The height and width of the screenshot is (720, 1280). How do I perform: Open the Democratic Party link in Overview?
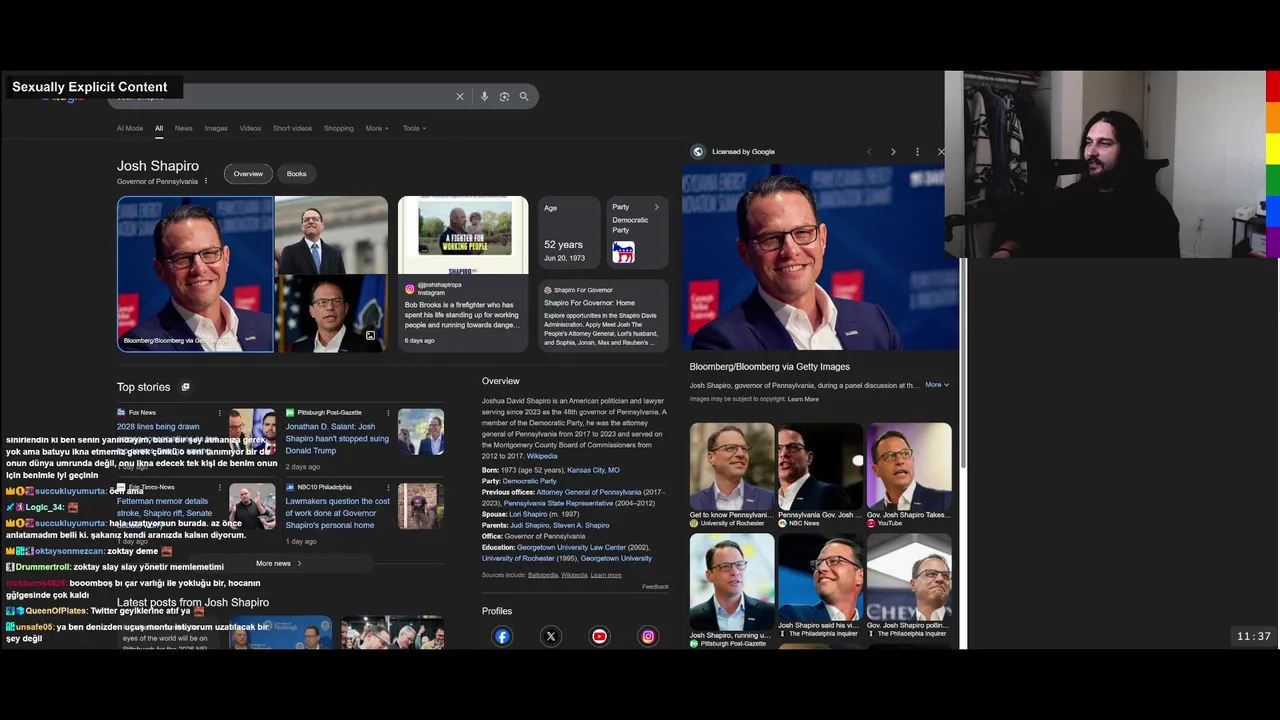(529, 481)
